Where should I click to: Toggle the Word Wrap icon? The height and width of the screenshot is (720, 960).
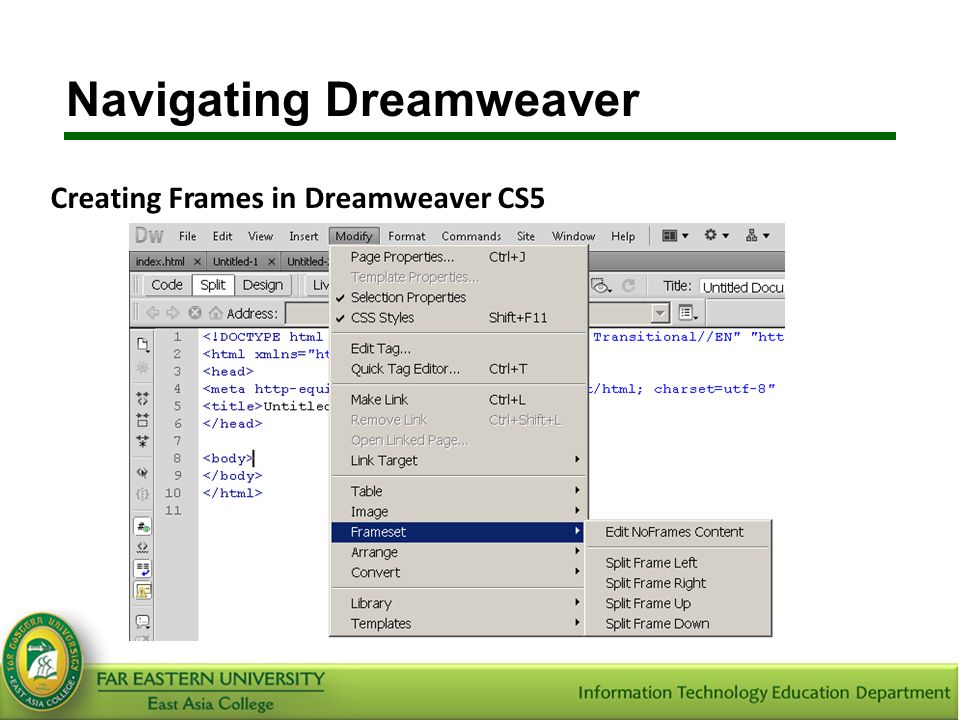tap(143, 569)
